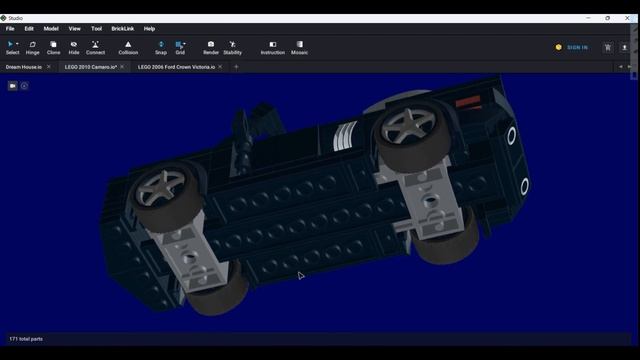The height and width of the screenshot is (360, 640).
Task: Open the View menu
Action: click(75, 29)
